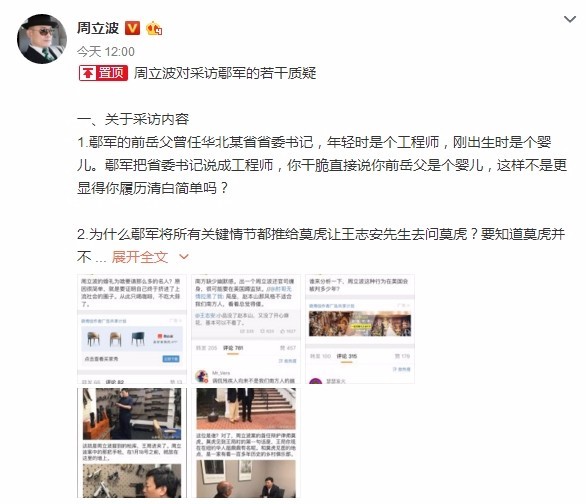The width and height of the screenshot is (586, 504).
Task: Click the man's face in fourth thumbnail bottom
Action: [x=163, y=483]
